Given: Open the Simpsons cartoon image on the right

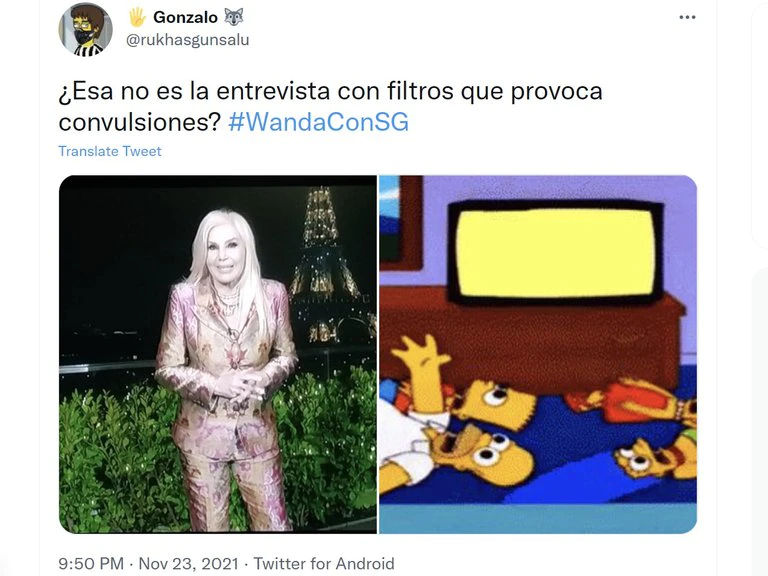Looking at the screenshot, I should tap(538, 354).
